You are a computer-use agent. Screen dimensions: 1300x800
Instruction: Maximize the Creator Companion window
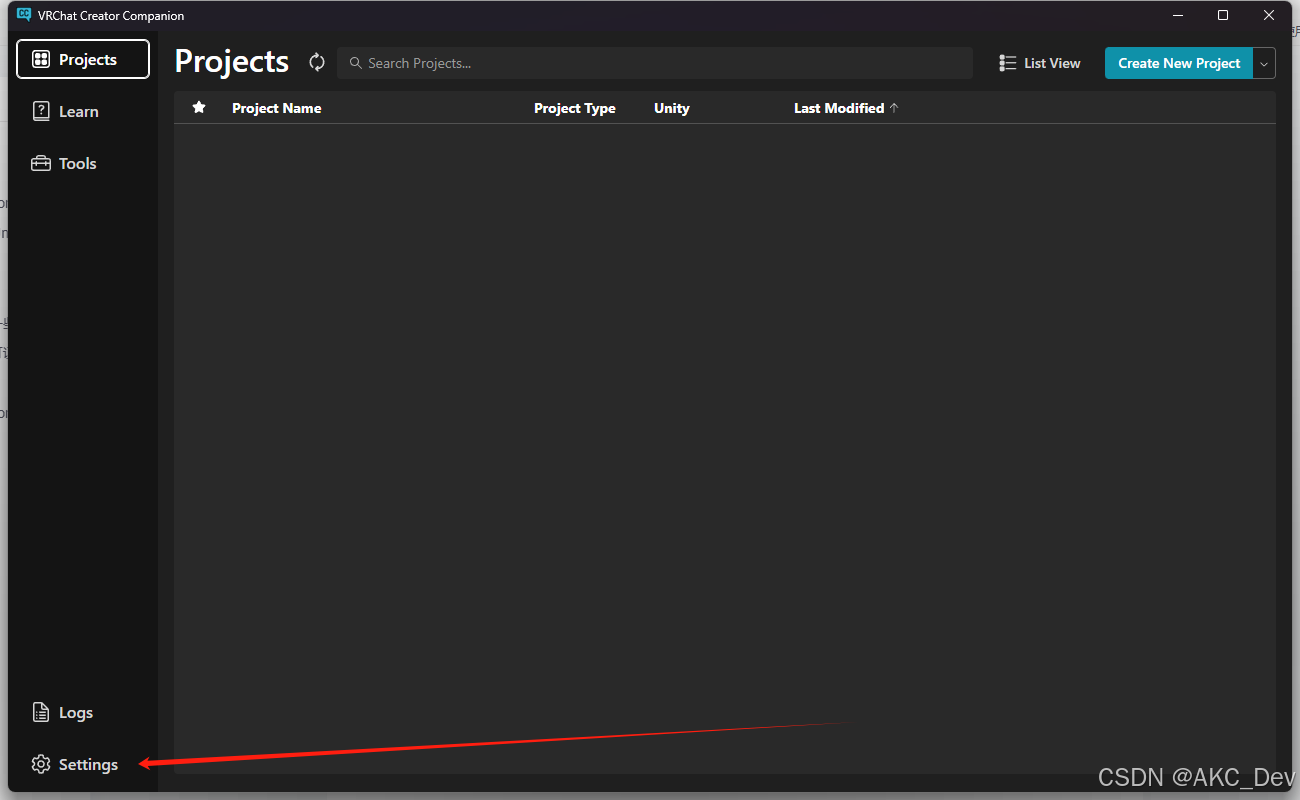1223,15
